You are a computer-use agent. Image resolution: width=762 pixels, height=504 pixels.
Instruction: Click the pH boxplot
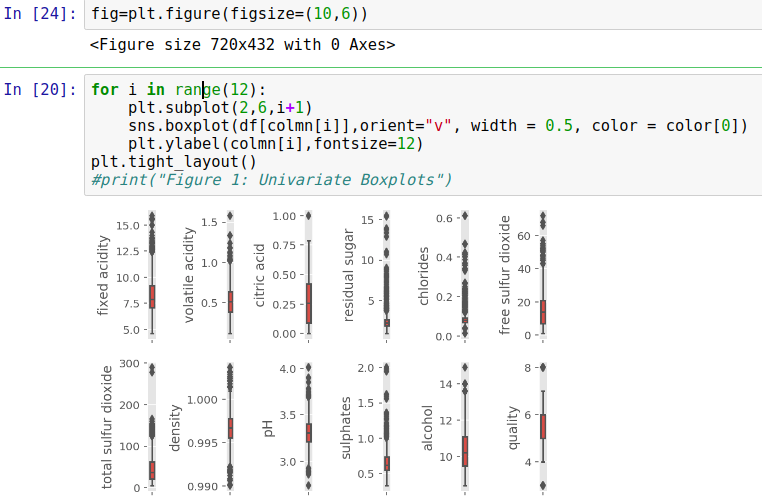click(309, 426)
